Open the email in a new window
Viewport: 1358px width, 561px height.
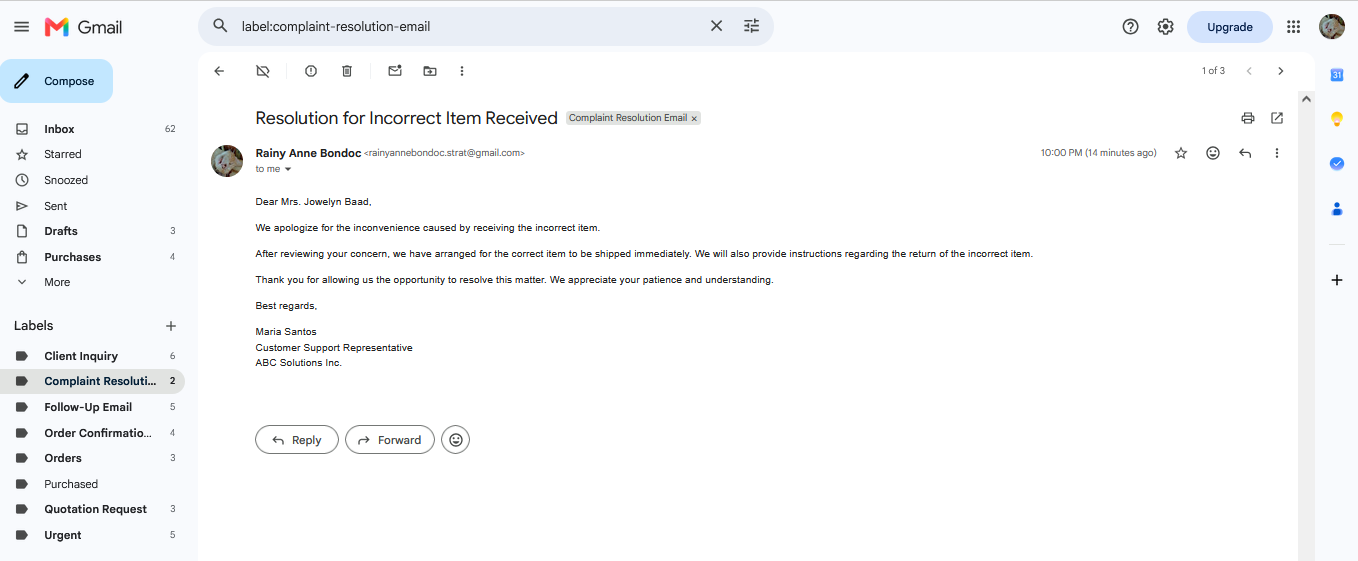(1277, 118)
